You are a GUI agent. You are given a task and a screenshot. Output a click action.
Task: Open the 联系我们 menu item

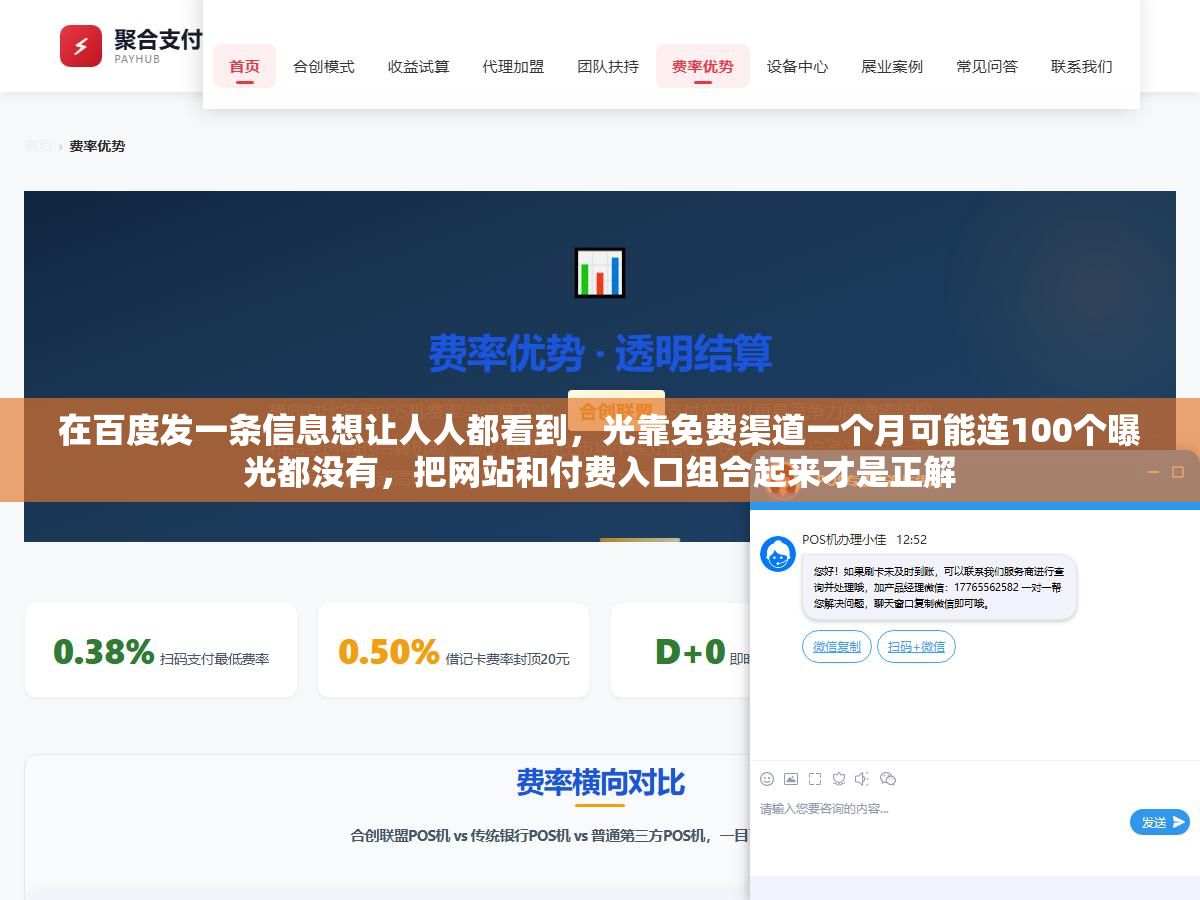tap(1082, 66)
